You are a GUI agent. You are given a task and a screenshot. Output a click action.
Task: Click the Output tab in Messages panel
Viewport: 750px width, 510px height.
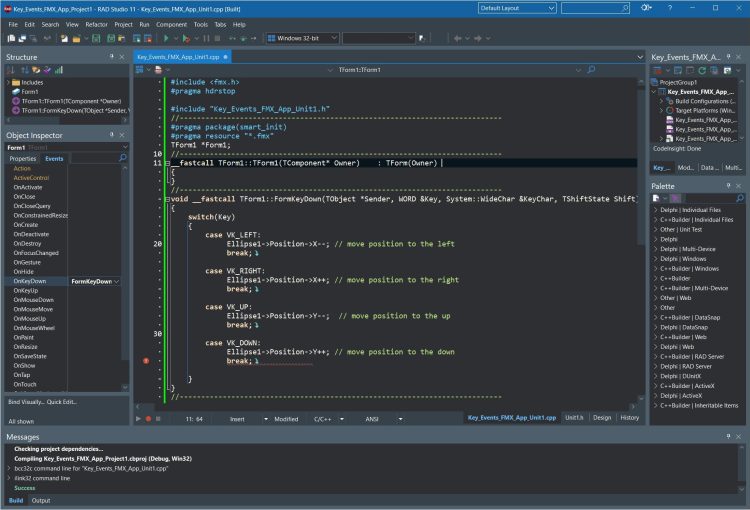pyautogui.click(x=41, y=500)
